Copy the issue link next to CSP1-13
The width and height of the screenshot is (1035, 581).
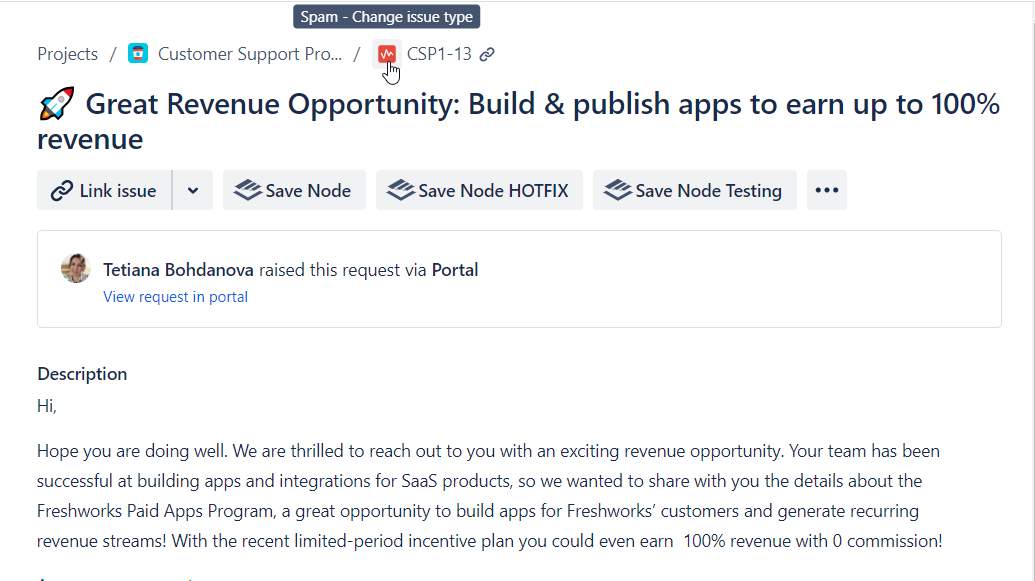[487, 54]
